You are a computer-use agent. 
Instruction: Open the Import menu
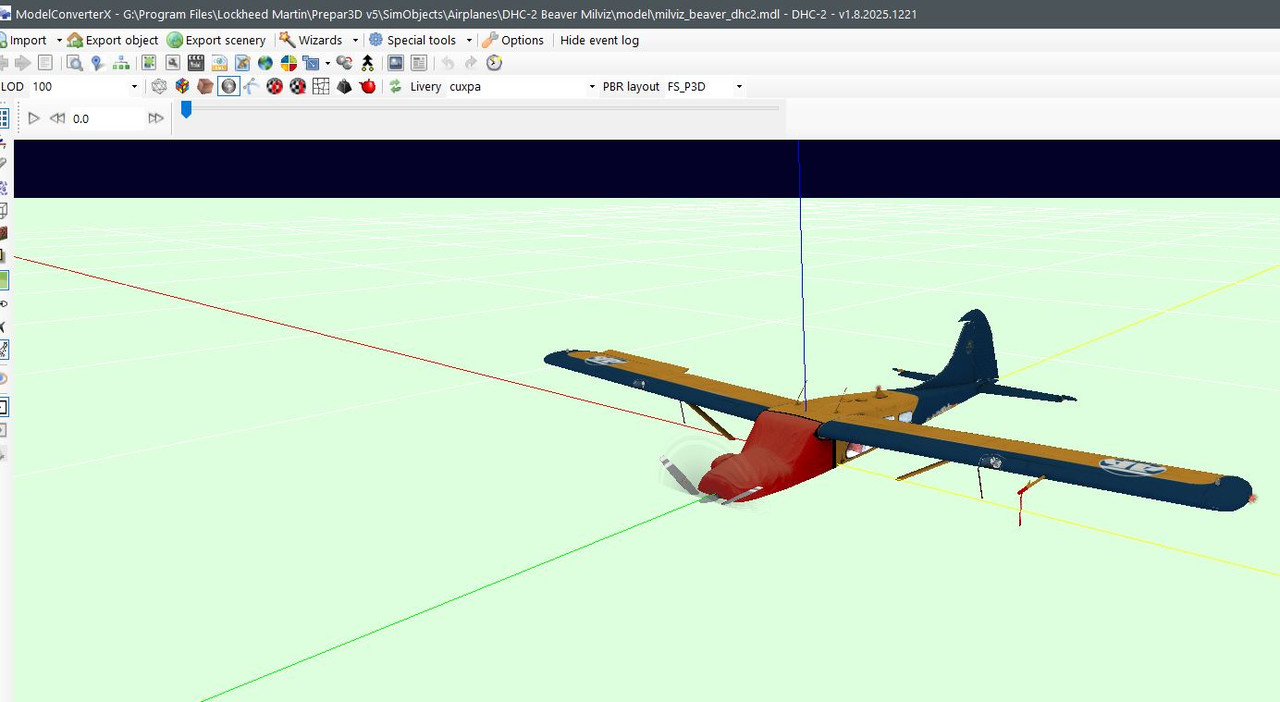(24, 40)
